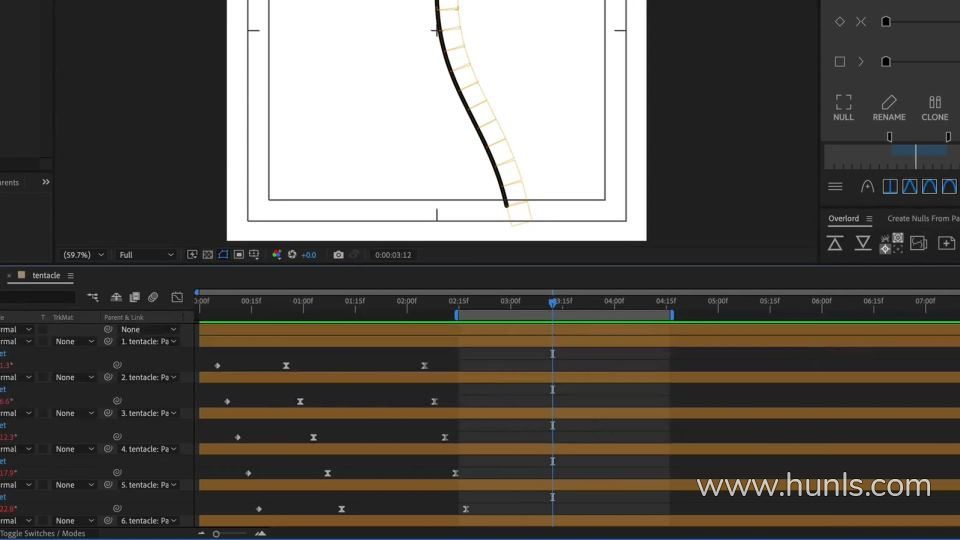Click Overlord split shapes to layers icon
The width and height of the screenshot is (960, 540).
pos(918,243)
